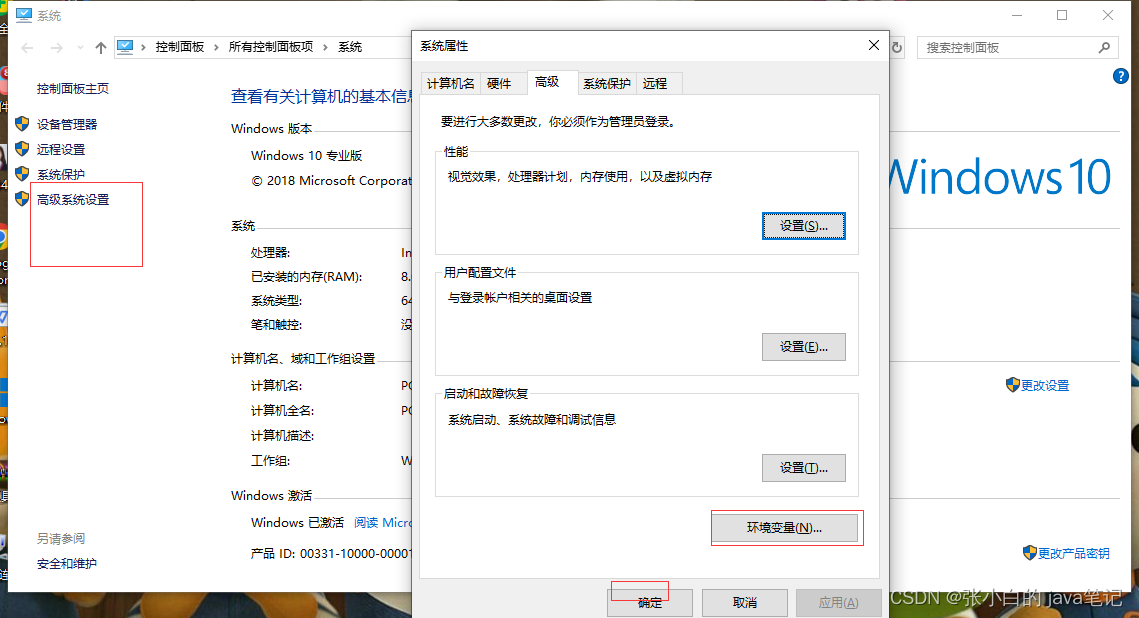Viewport: 1139px width, 618px height.
Task: Click '计算机全名:' label
Action: tap(283, 410)
